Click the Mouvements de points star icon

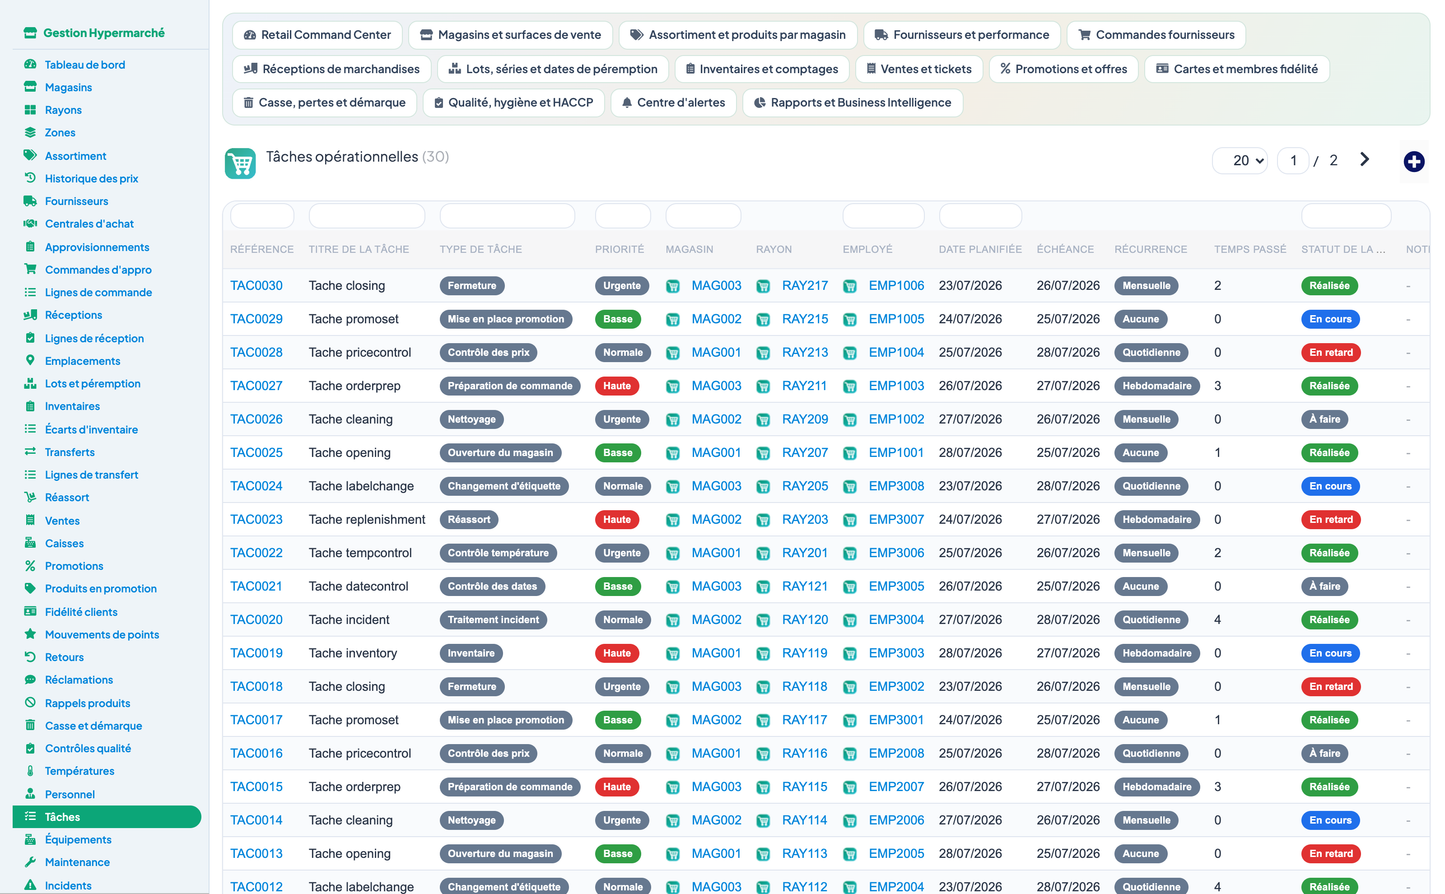point(30,634)
